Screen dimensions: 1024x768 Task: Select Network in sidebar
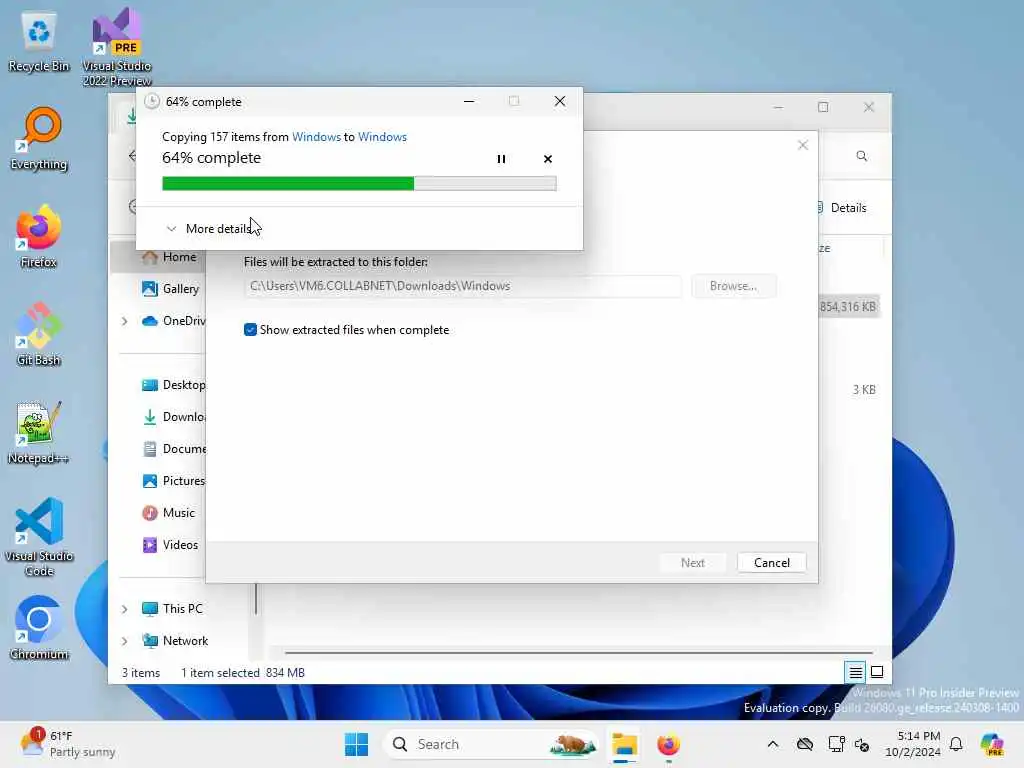coord(175,641)
